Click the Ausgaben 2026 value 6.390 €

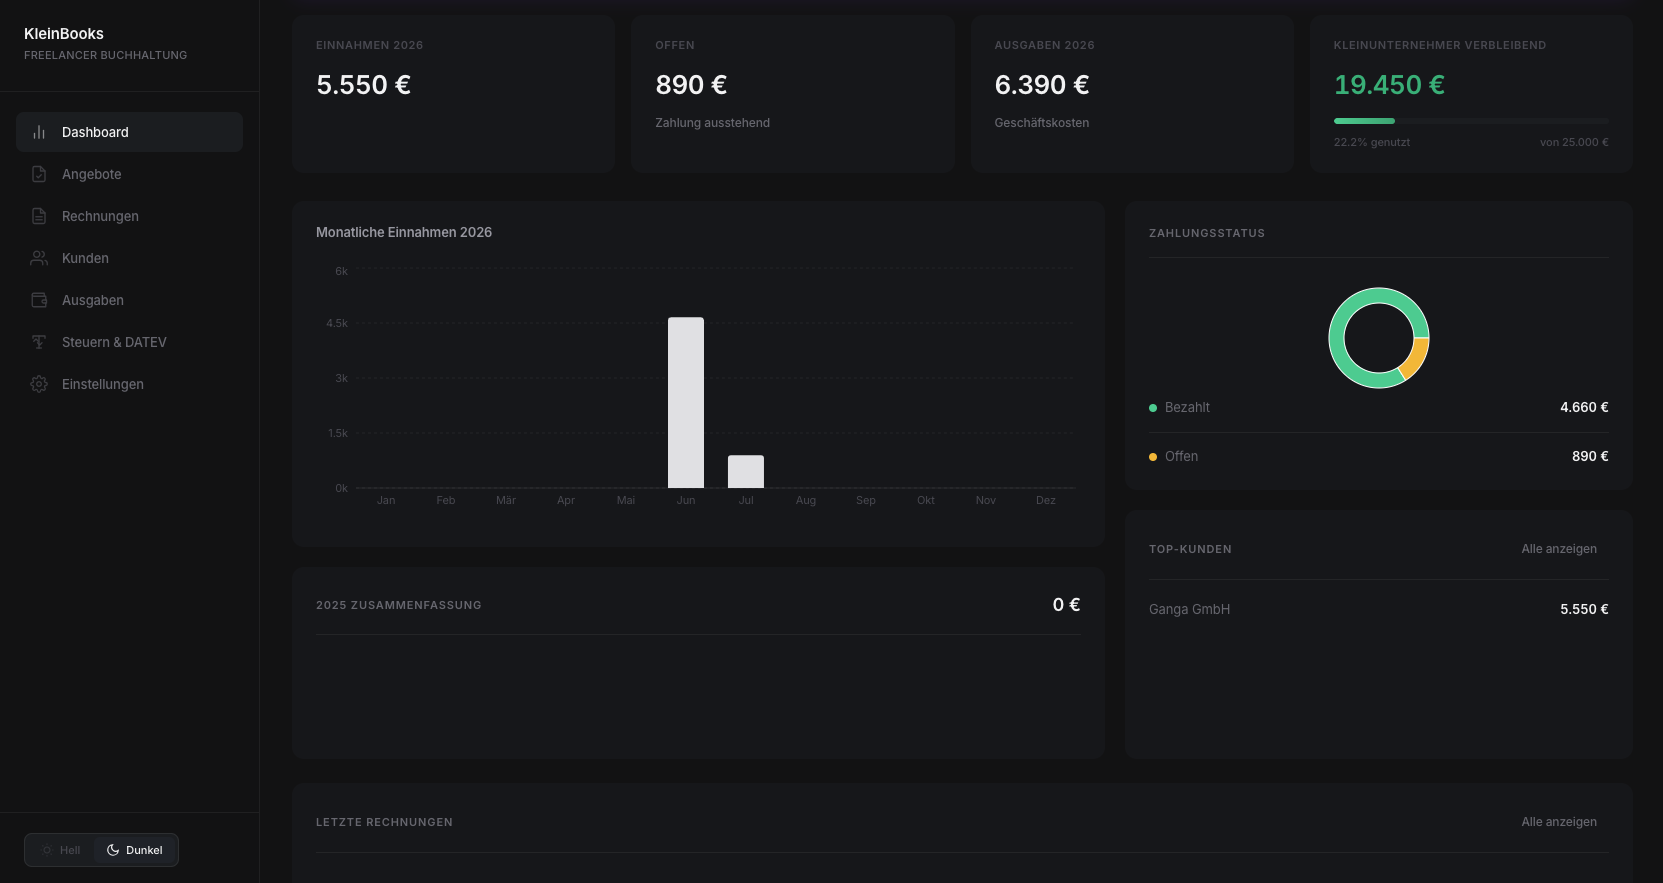pyautogui.click(x=1042, y=85)
